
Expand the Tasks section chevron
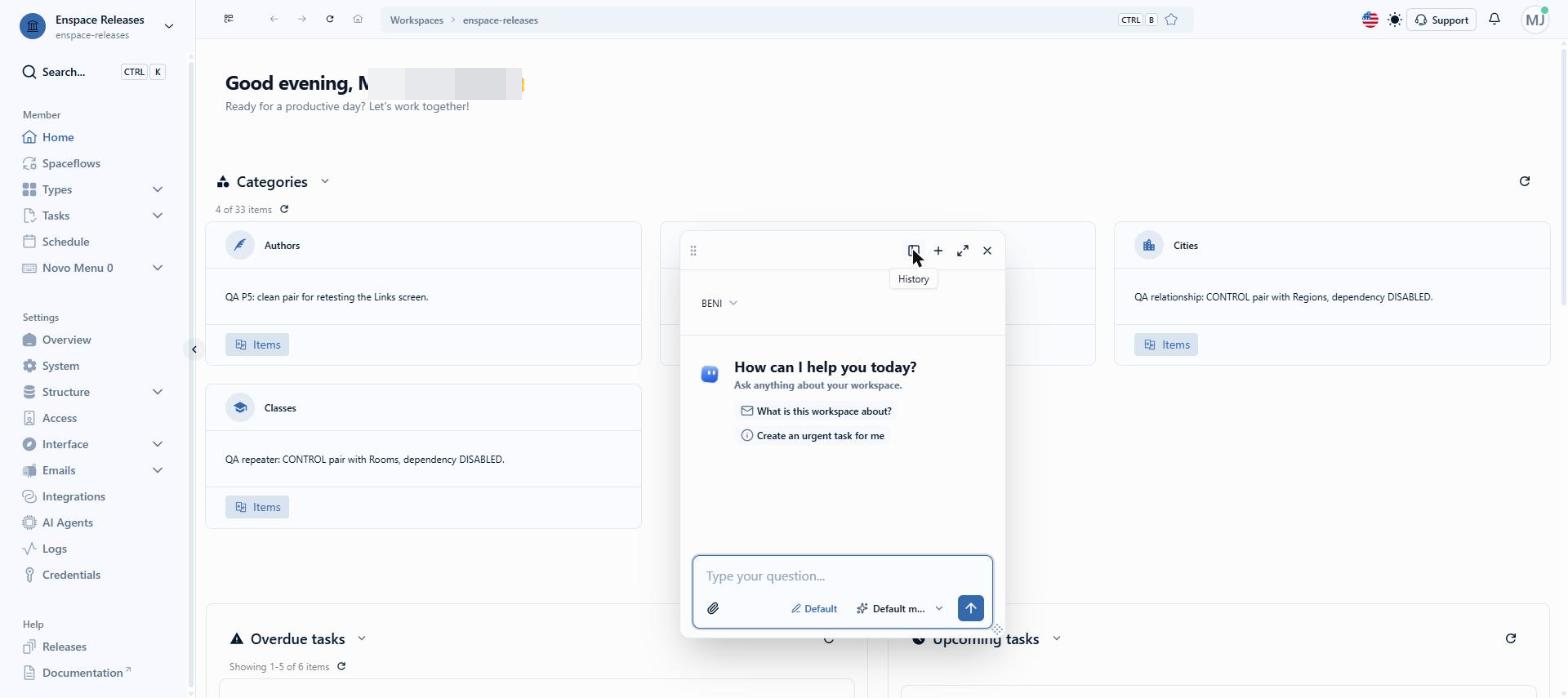[x=157, y=215]
